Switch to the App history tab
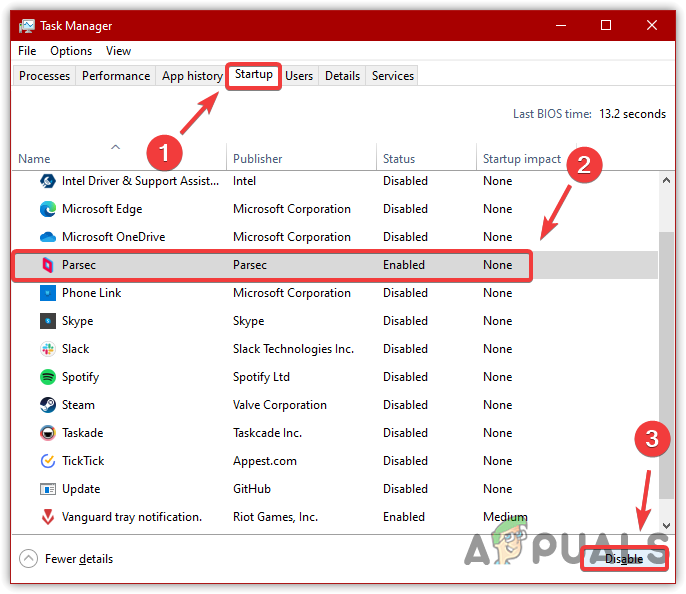Screen dimensions: 686x594 [x=192, y=76]
